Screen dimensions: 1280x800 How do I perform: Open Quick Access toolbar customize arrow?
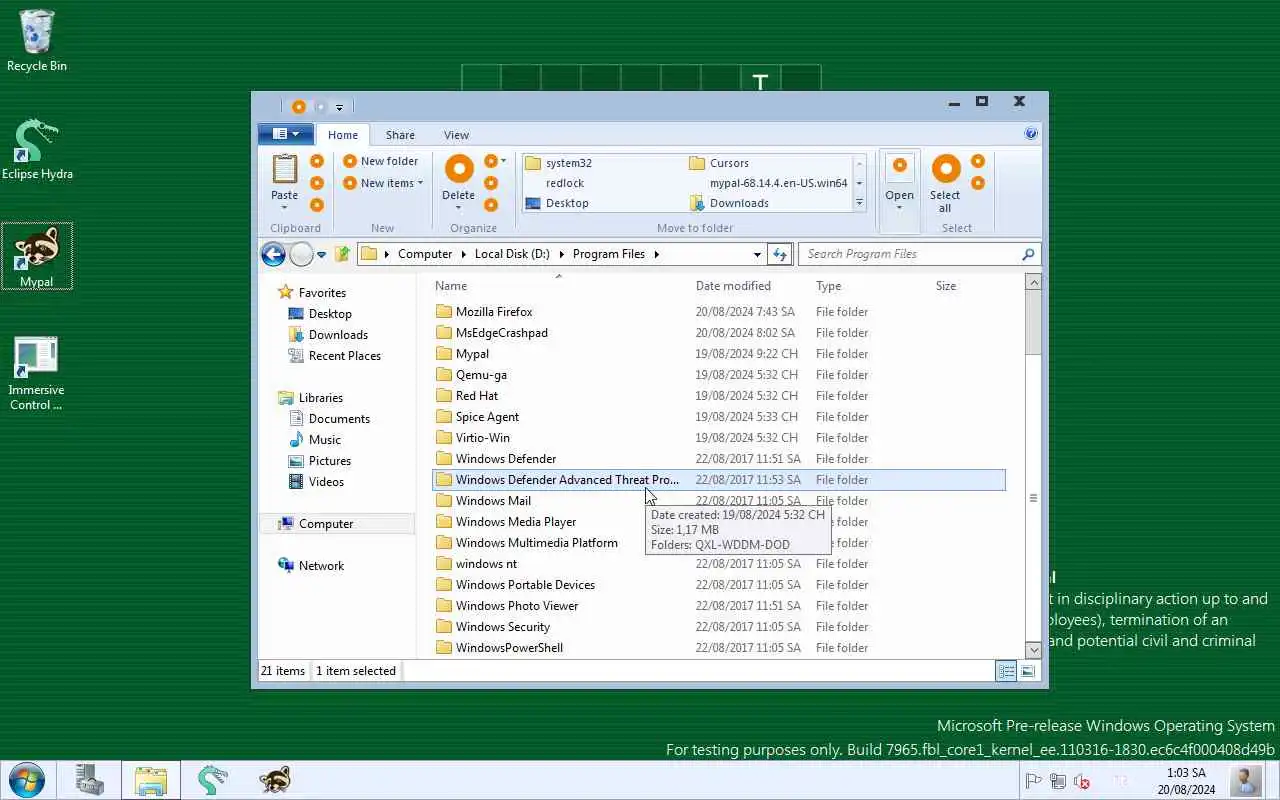pos(339,107)
